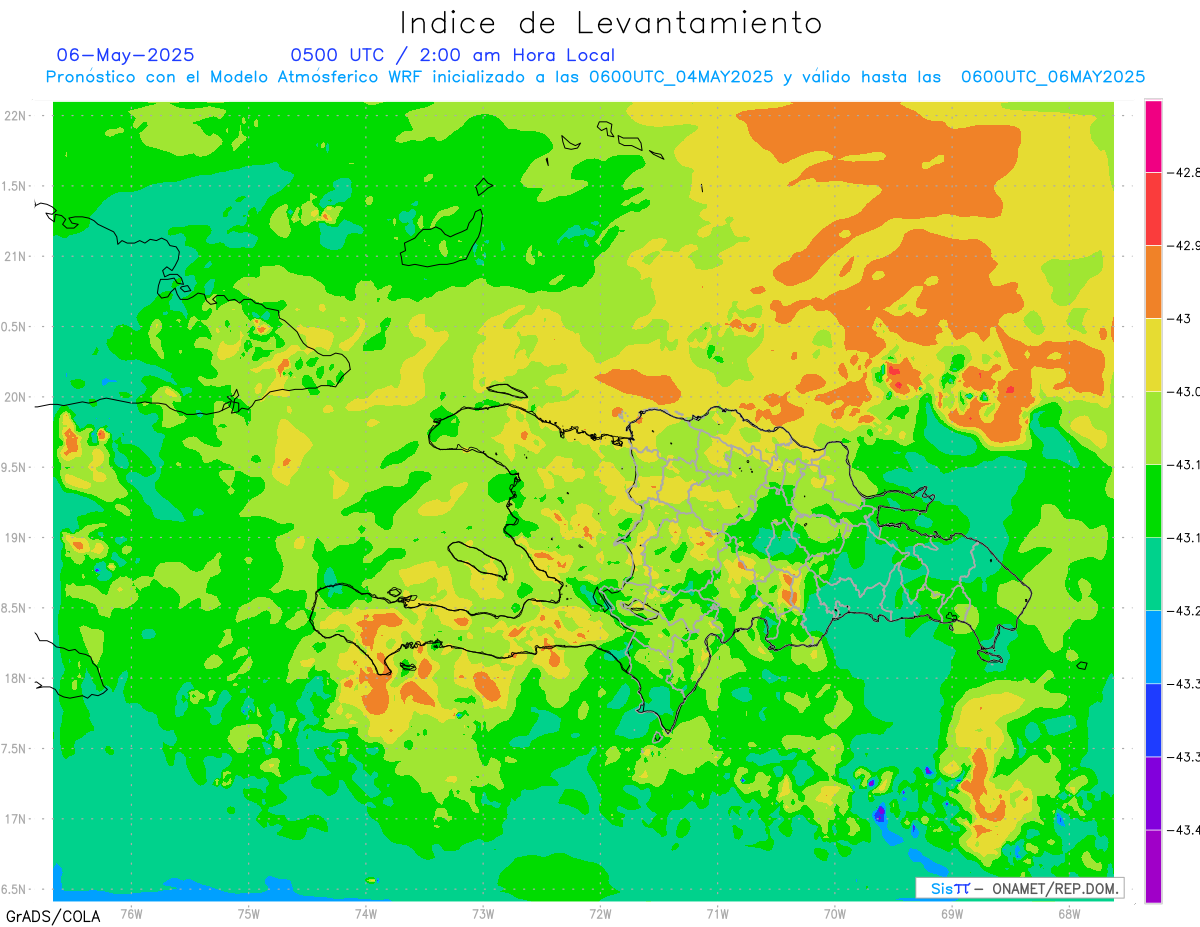Image resolution: width=1200 pixels, height=927 pixels.
Task: Click the '76W' longitude label
Action: coord(131,914)
